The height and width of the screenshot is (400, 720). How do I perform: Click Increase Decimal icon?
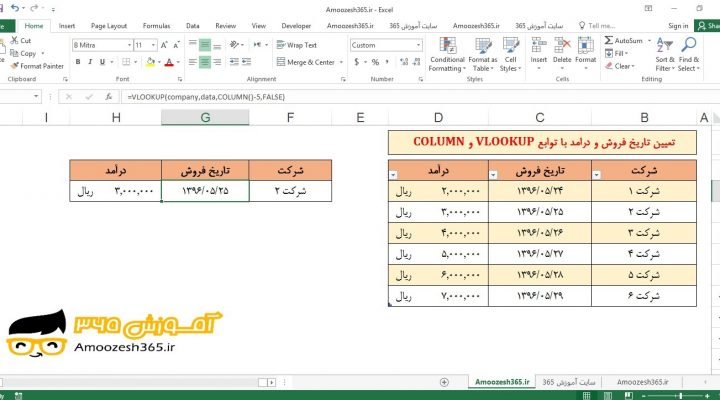click(x=404, y=62)
